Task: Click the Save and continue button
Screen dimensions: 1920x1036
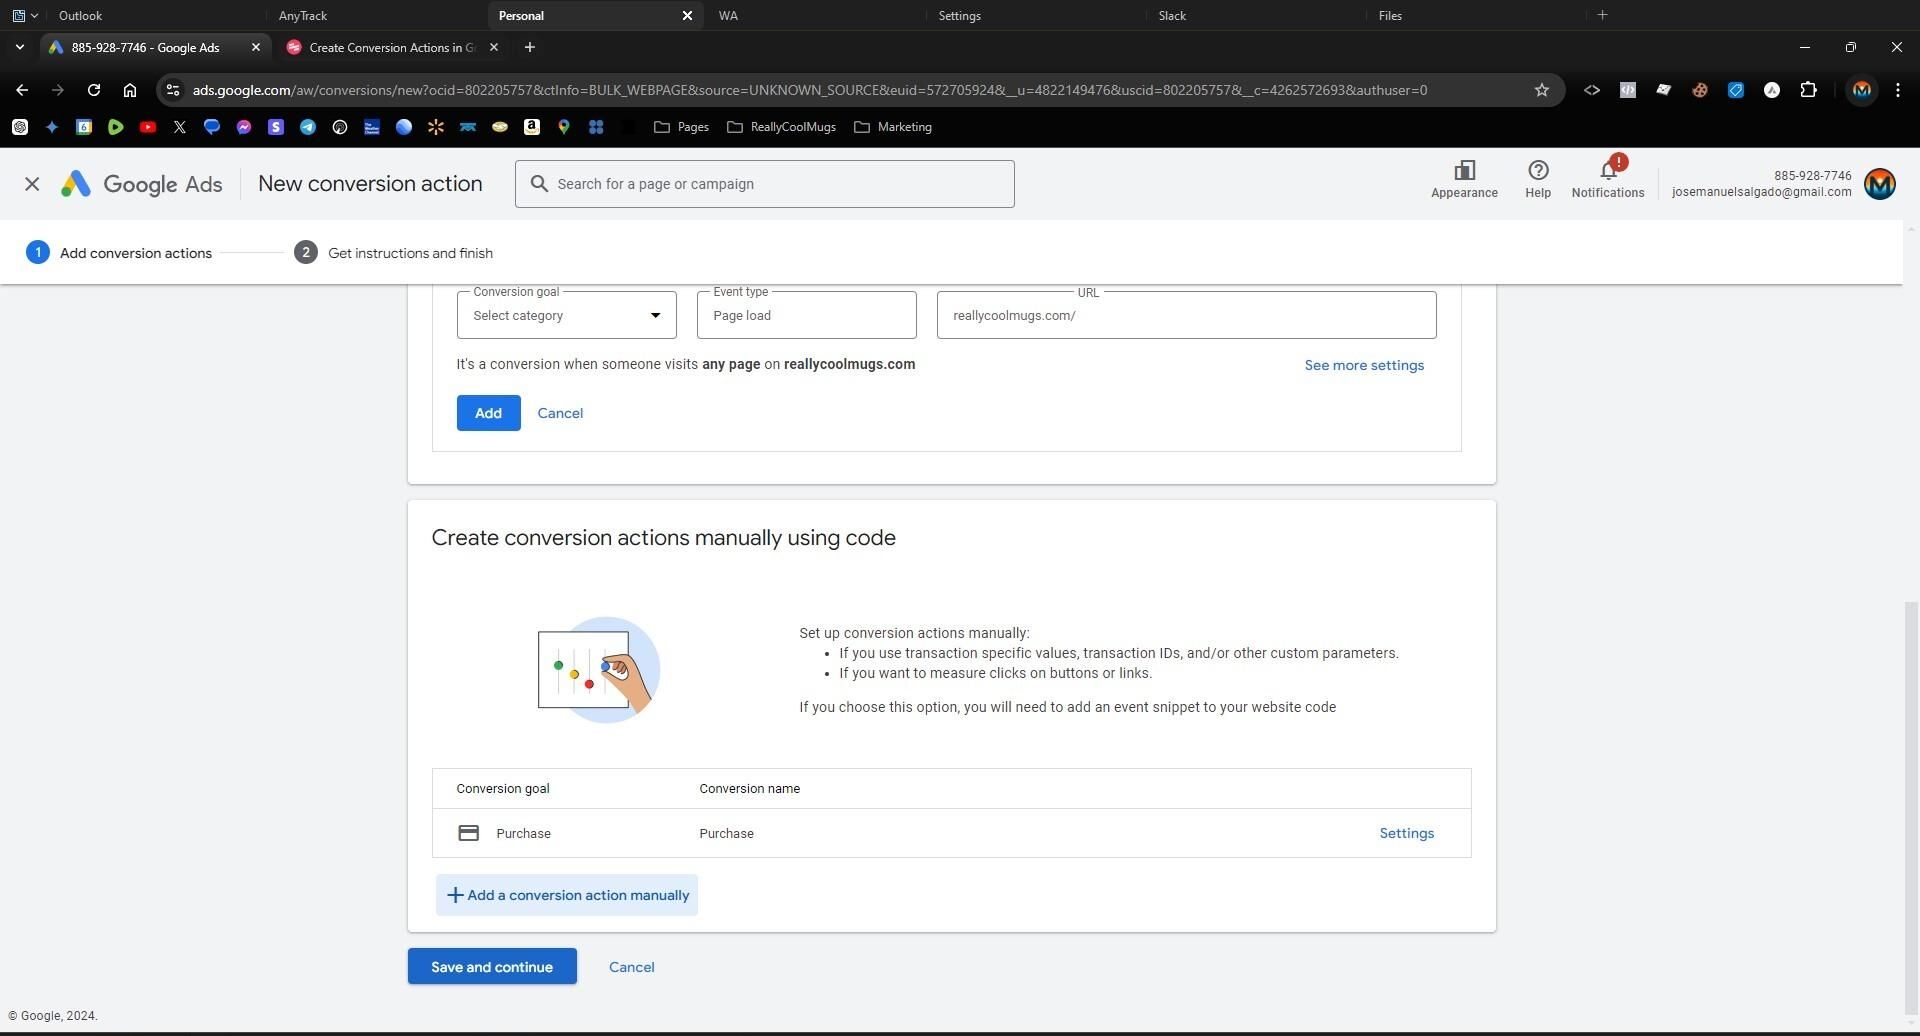Action: (491, 967)
